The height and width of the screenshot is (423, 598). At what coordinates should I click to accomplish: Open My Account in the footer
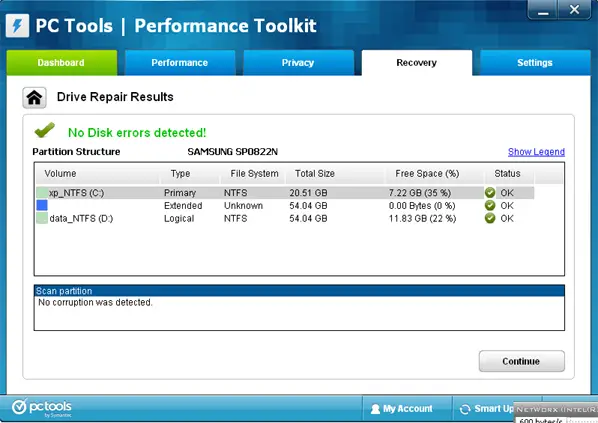tap(407, 409)
